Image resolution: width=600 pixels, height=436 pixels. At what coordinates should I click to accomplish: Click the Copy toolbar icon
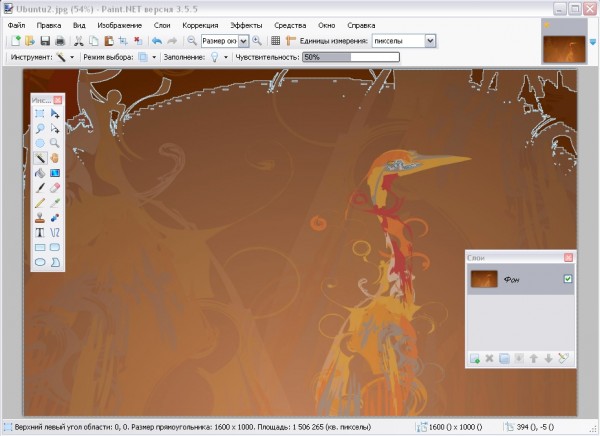pyautogui.click(x=94, y=41)
